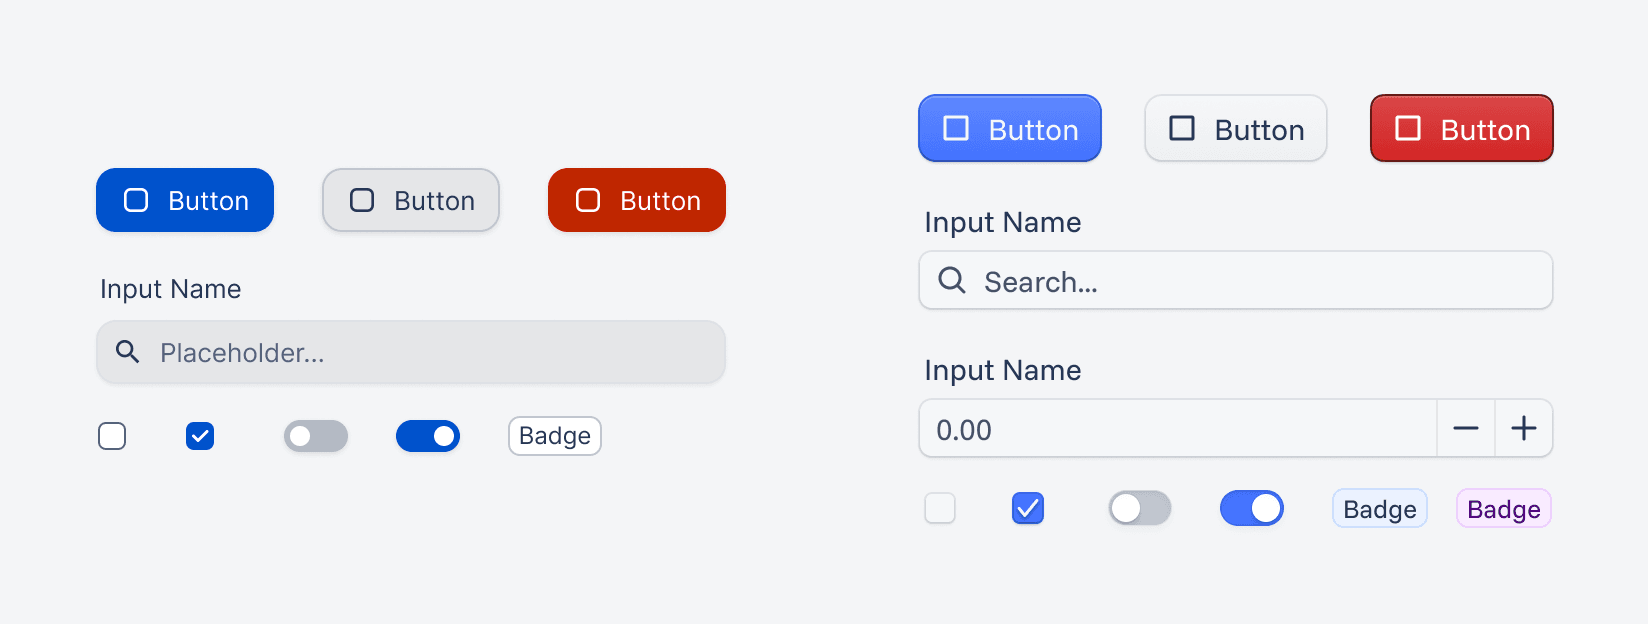Uncheck the blue checkbox in the right set
This screenshot has width=1648, height=624.
pos(1028,508)
